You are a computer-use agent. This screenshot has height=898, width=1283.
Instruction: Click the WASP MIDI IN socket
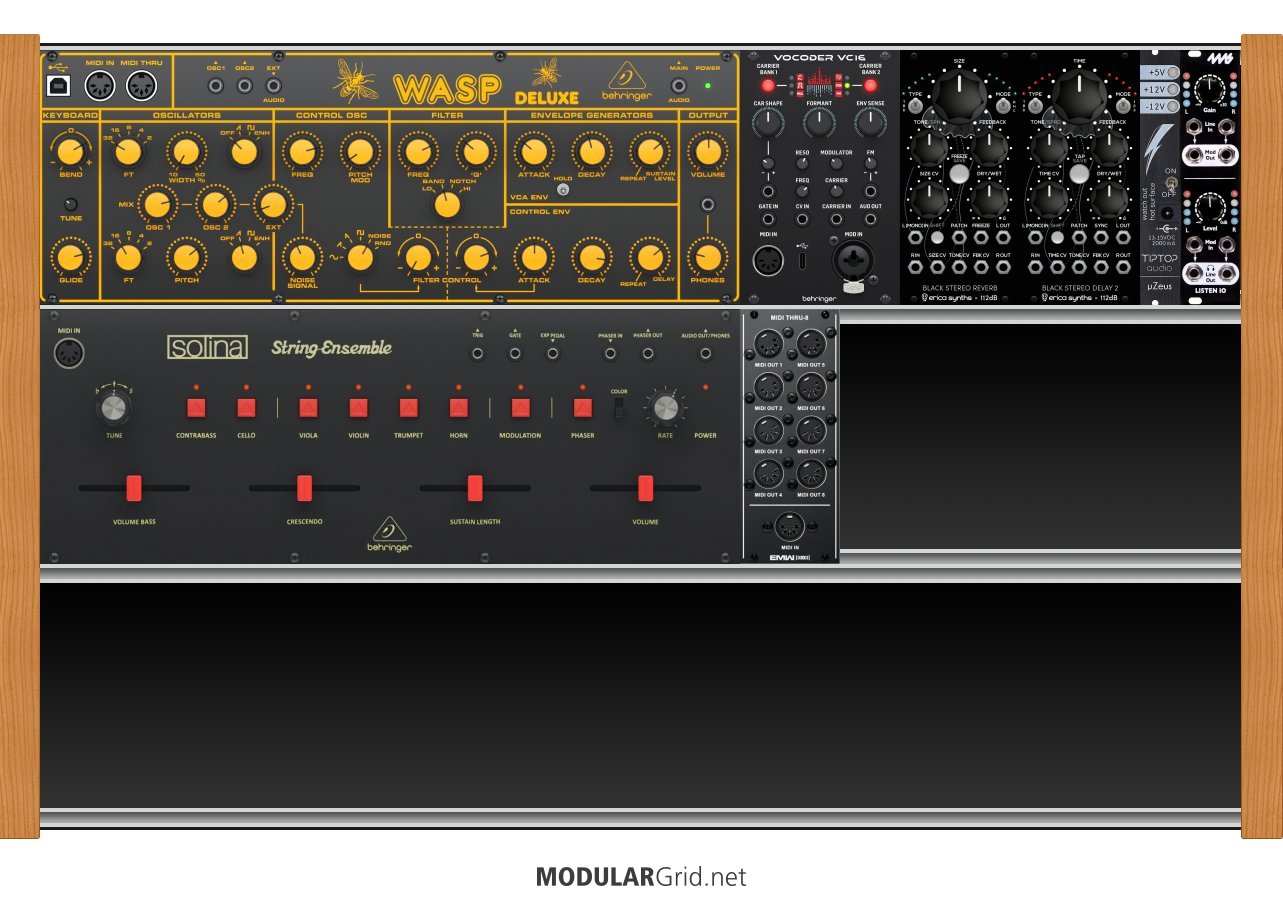[100, 87]
